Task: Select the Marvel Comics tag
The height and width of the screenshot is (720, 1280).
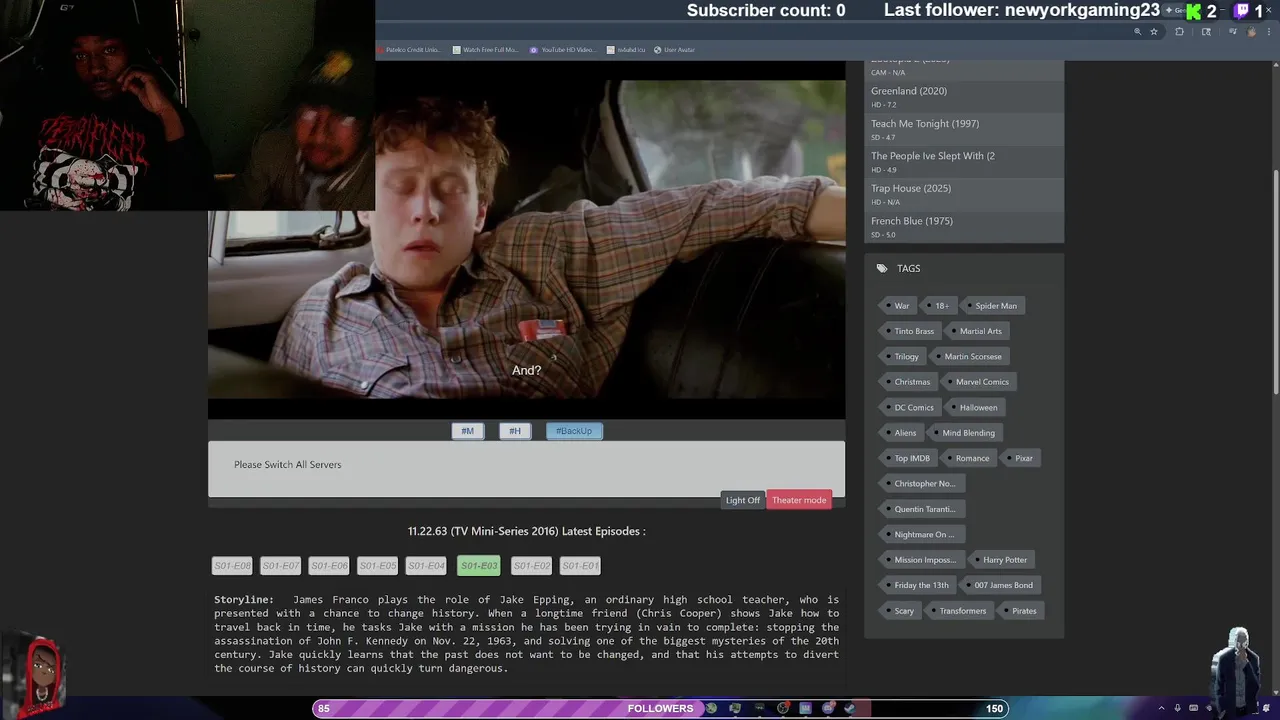Action: pos(981,382)
